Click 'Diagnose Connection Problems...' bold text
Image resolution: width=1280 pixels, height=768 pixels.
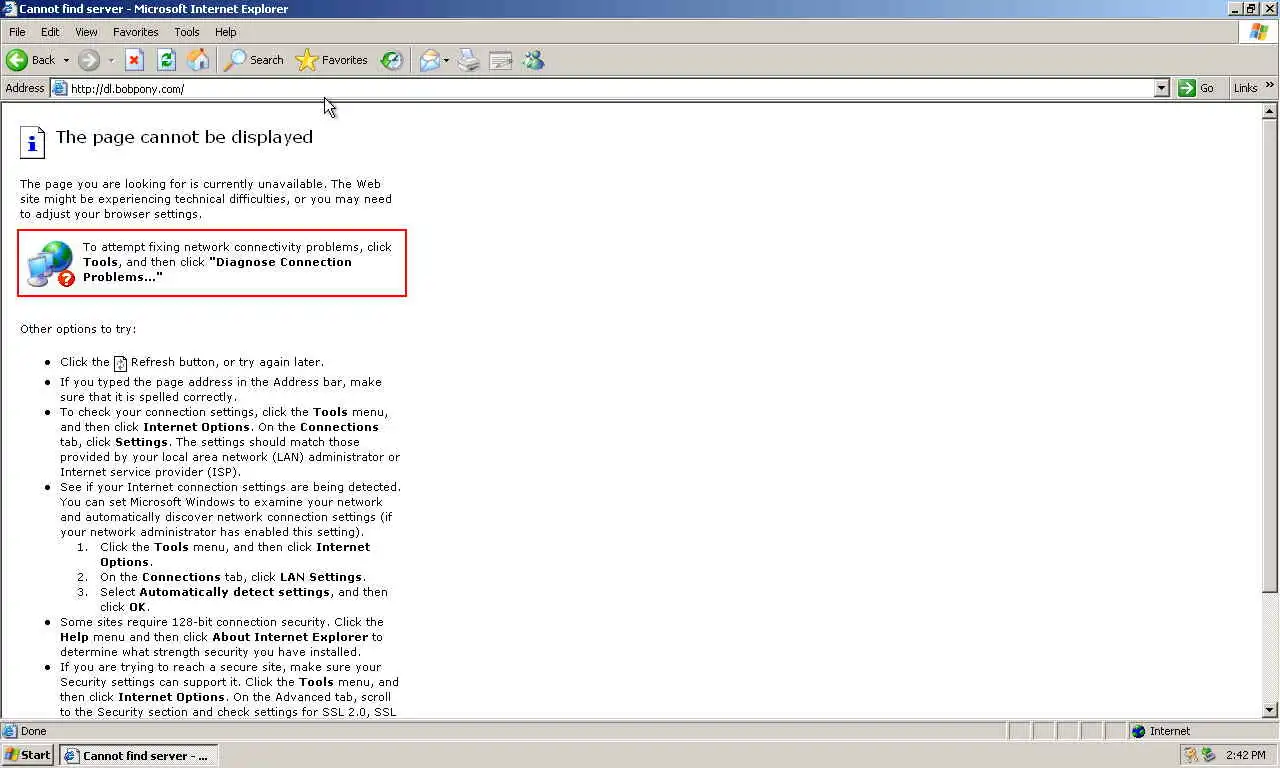point(217,269)
